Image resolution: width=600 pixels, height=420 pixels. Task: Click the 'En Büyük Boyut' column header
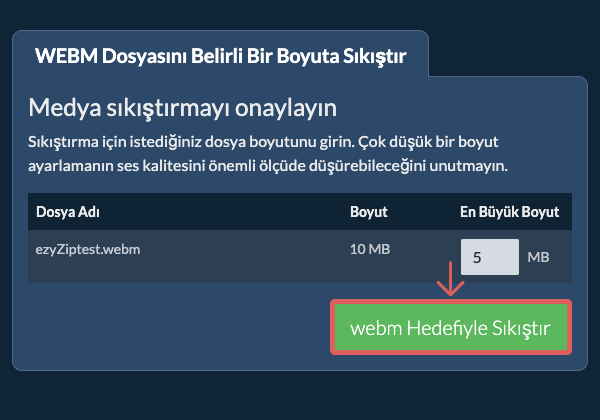[x=509, y=212]
